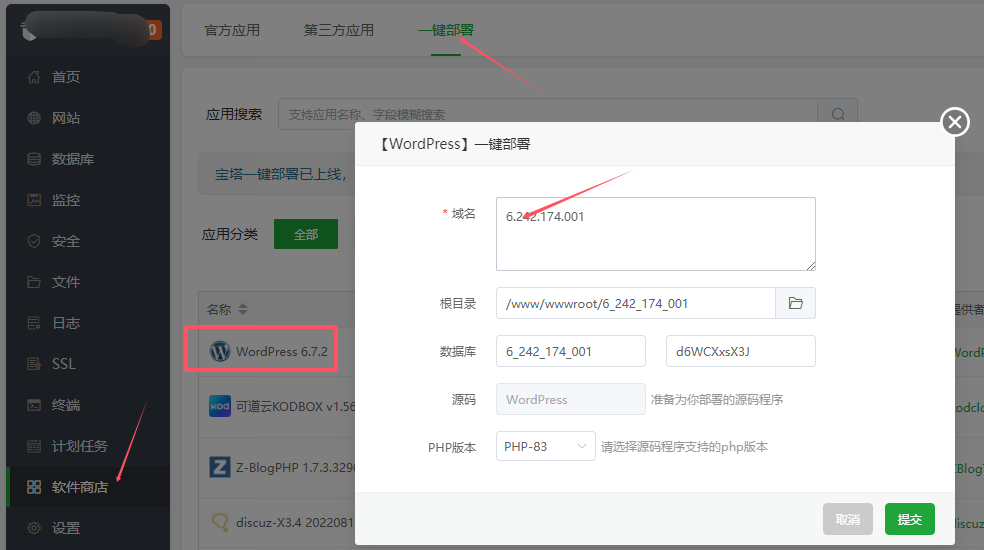The width and height of the screenshot is (984, 550).
Task: Click the KODBOX app icon
Action: click(220, 406)
